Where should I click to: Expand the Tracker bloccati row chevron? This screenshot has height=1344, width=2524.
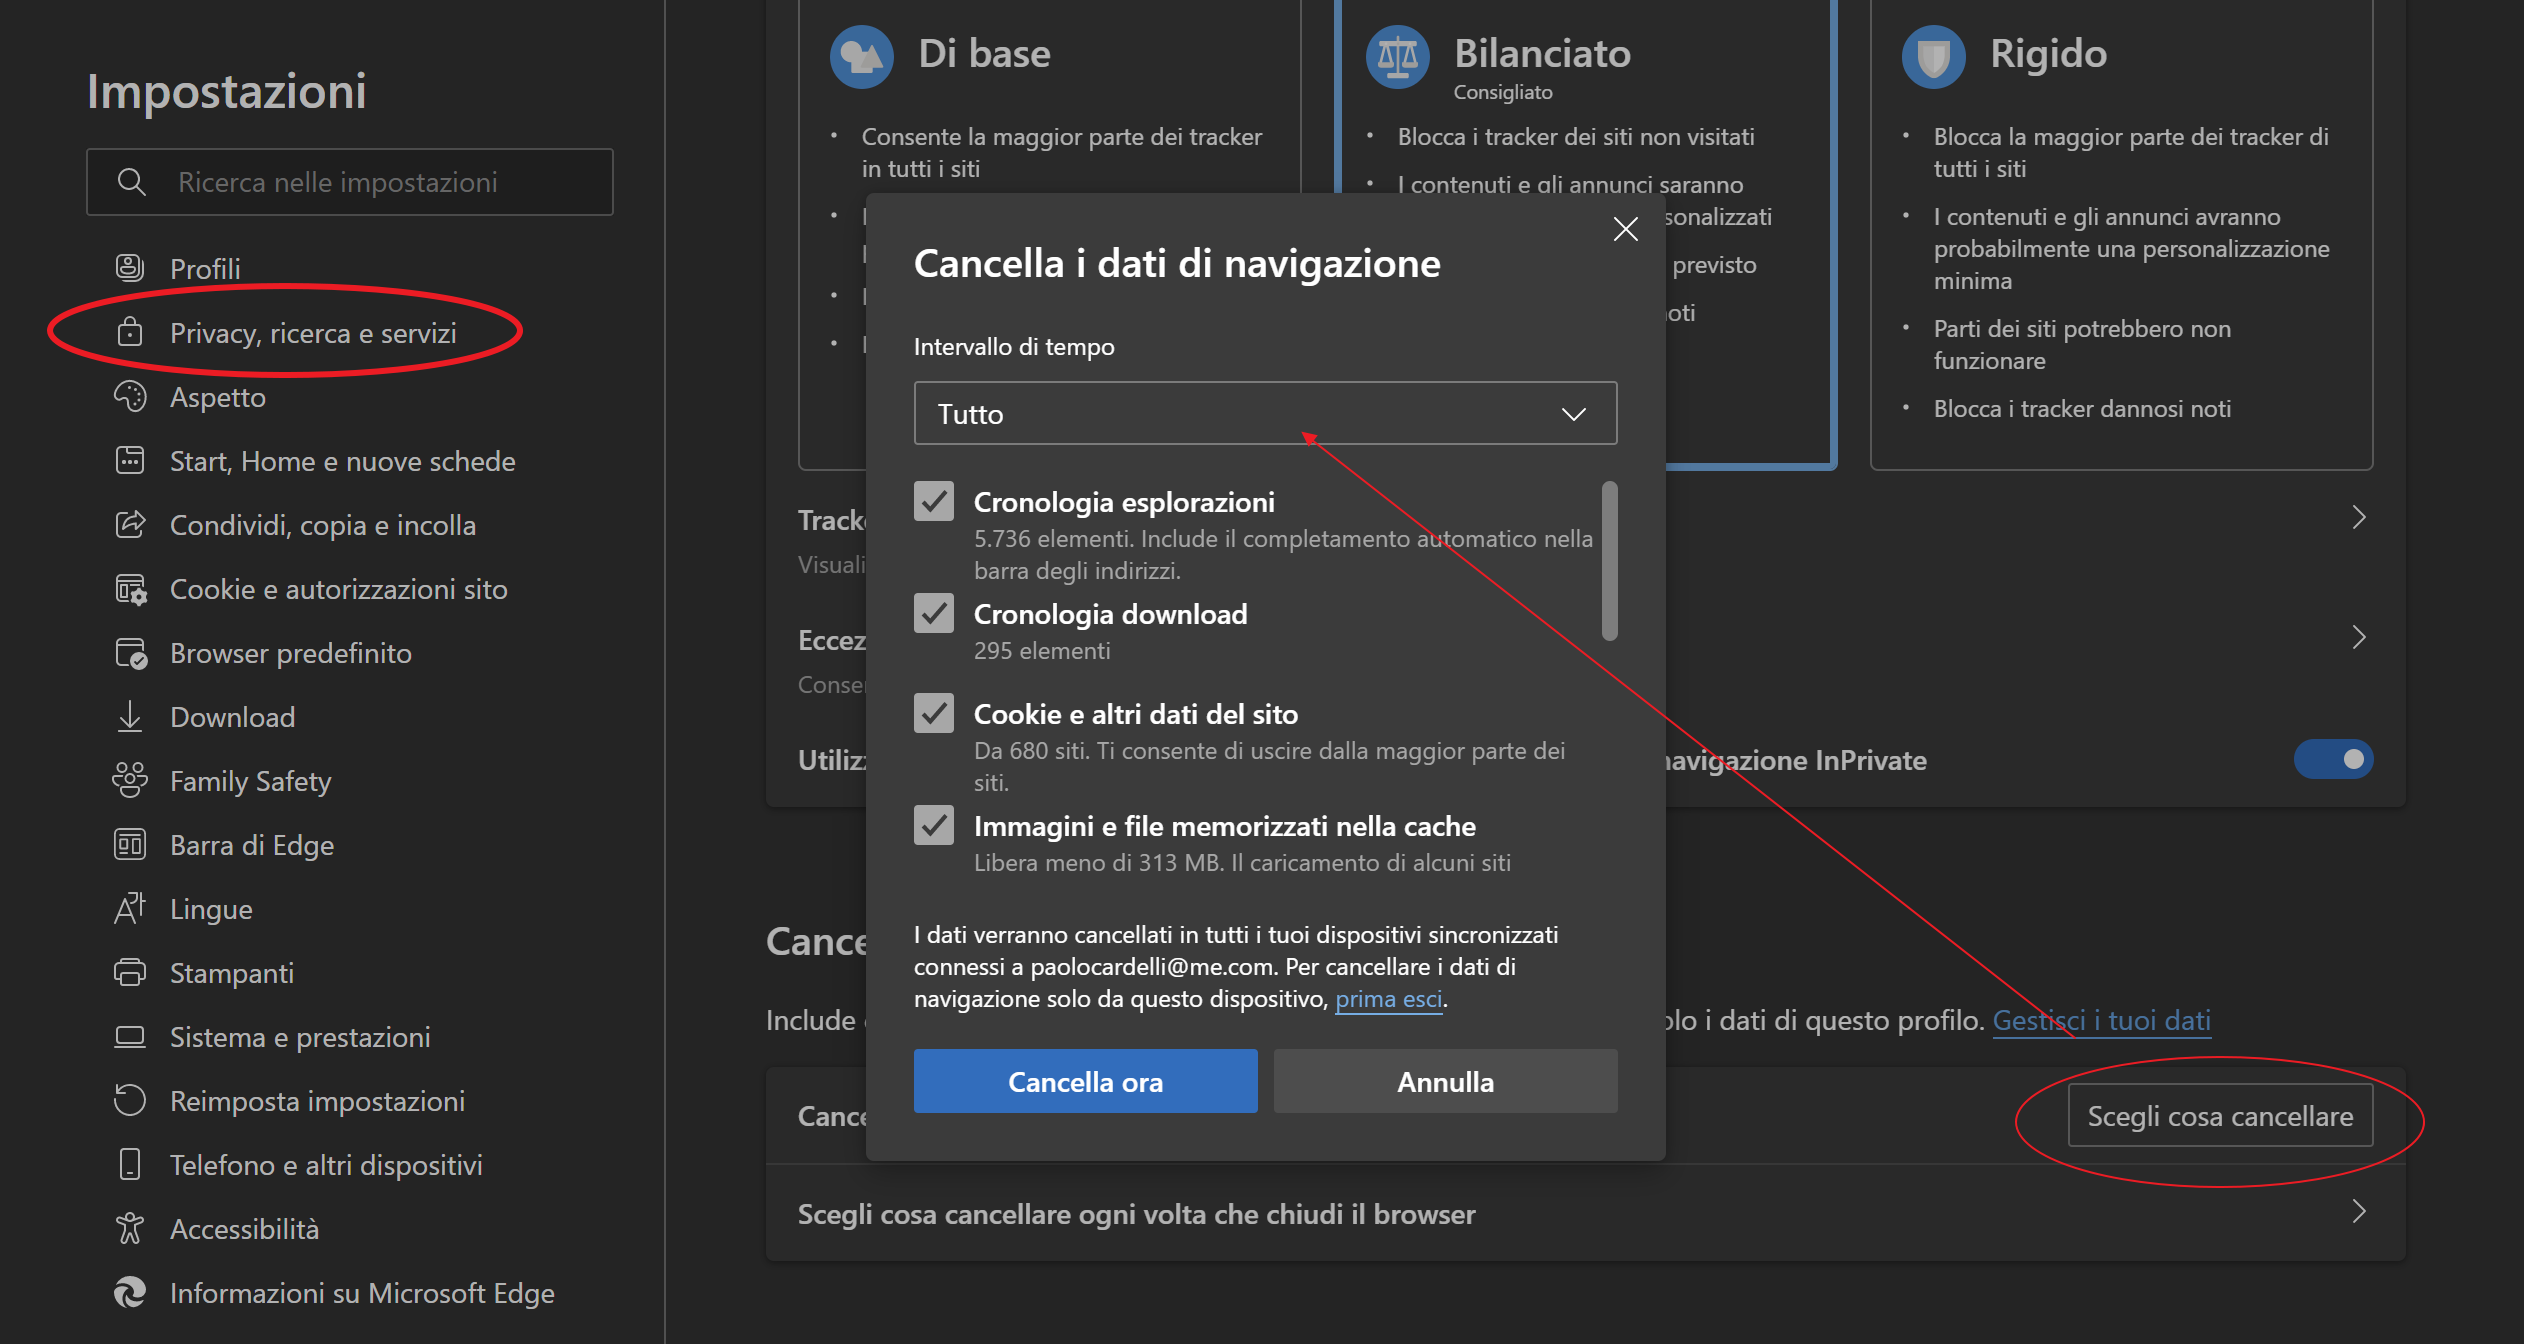pos(2359,517)
